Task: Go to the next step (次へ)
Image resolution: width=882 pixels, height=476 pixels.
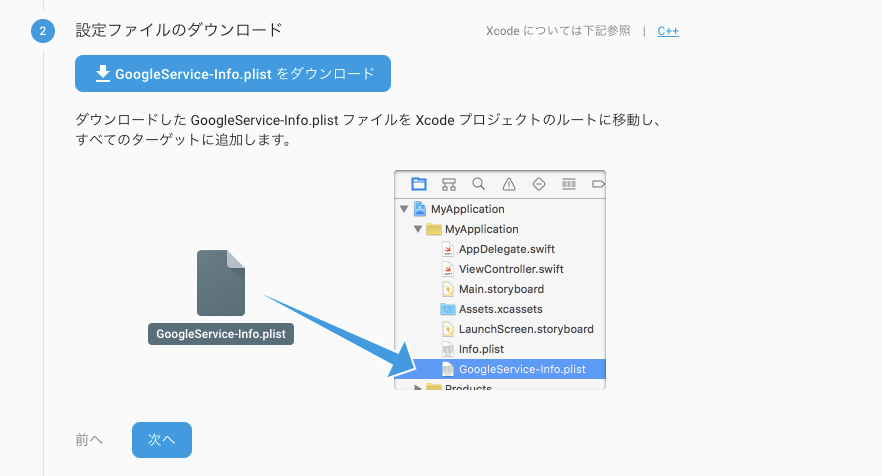Action: (161, 439)
